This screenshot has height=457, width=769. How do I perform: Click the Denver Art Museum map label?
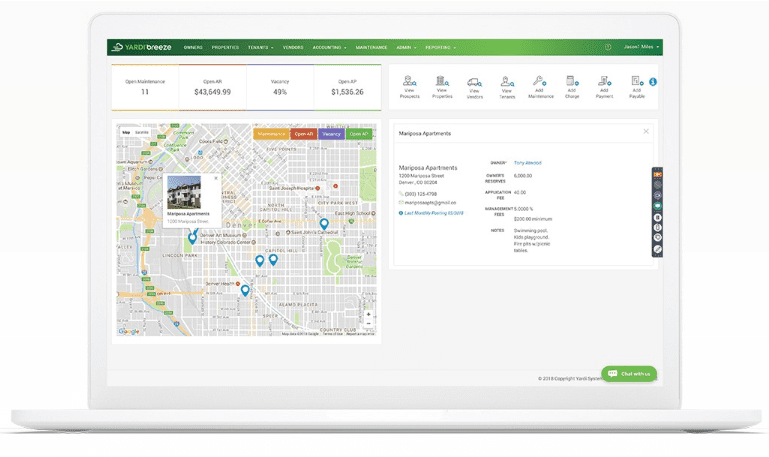pyautogui.click(x=220, y=235)
